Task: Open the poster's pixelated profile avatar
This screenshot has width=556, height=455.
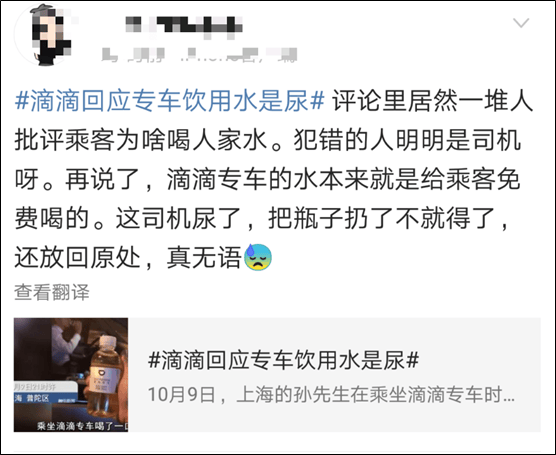Action: (44, 34)
